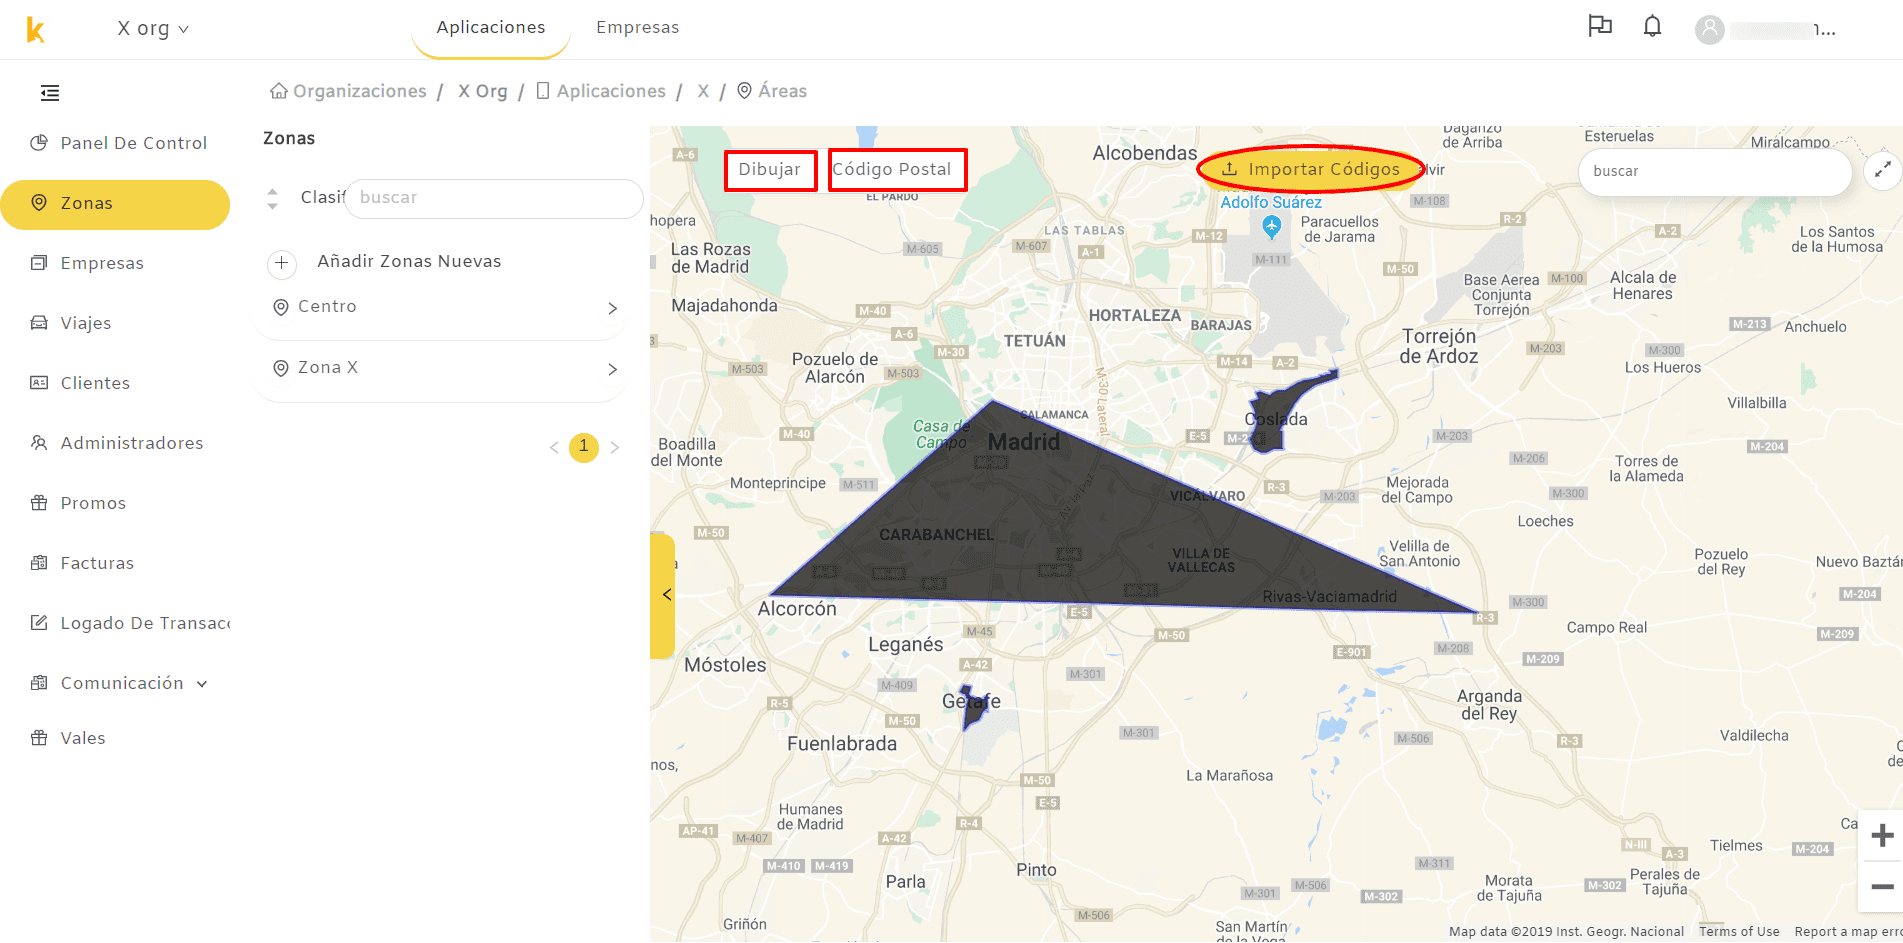Switch to the Empresas top tab
The image size is (1903, 943).
click(638, 28)
